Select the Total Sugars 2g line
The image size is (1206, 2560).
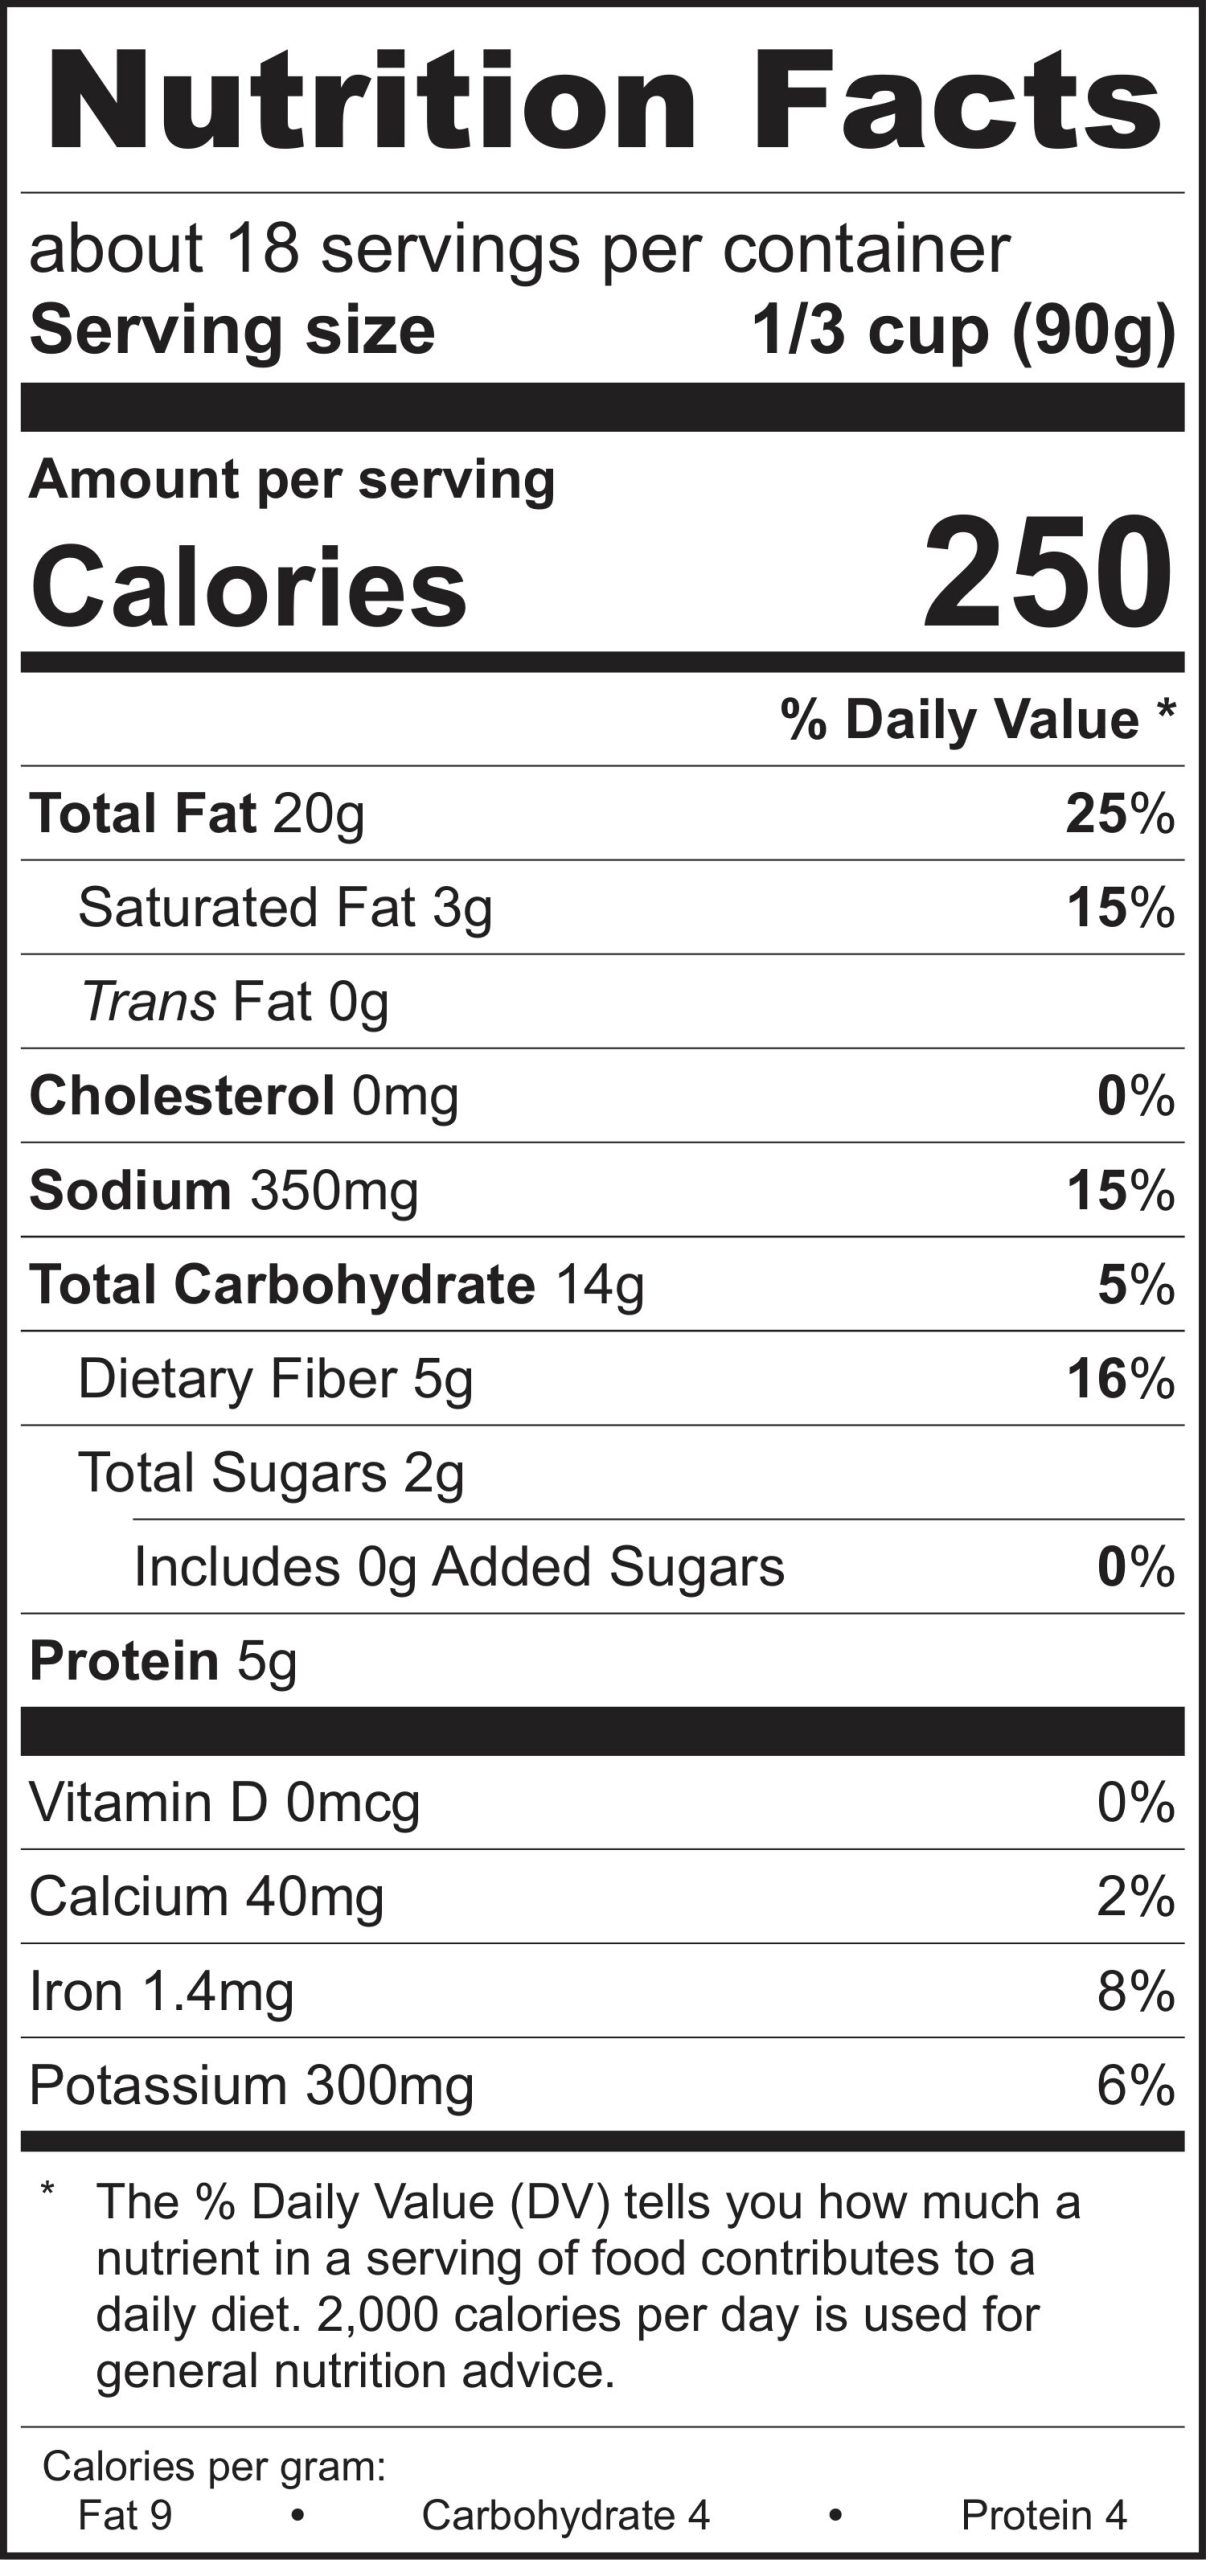(x=271, y=1472)
